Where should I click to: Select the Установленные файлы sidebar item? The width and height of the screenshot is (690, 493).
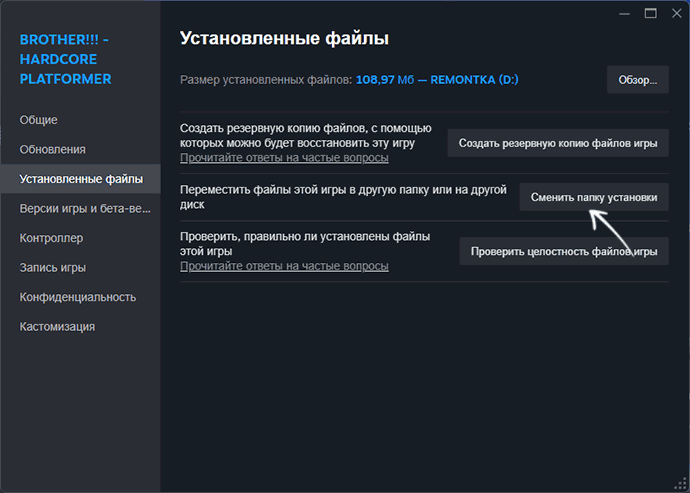pyautogui.click(x=81, y=179)
